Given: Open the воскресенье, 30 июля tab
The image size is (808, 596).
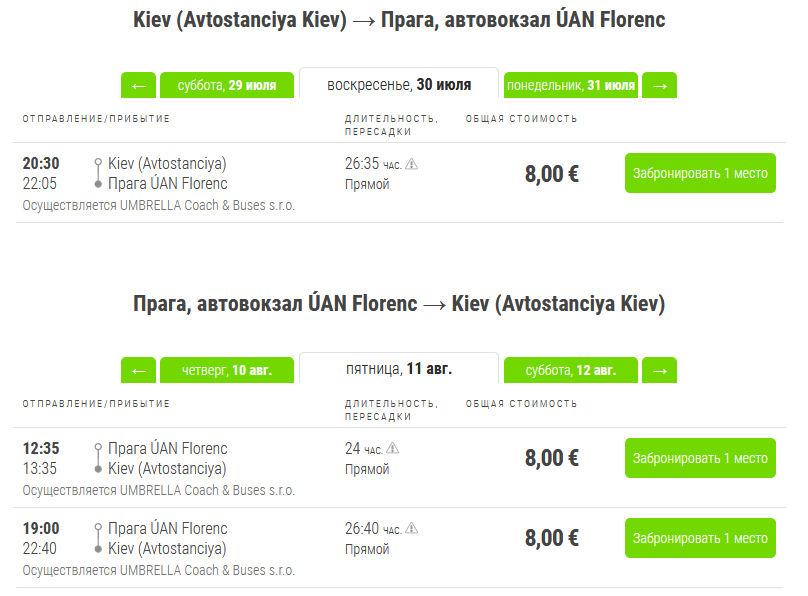Looking at the screenshot, I should (399, 84).
